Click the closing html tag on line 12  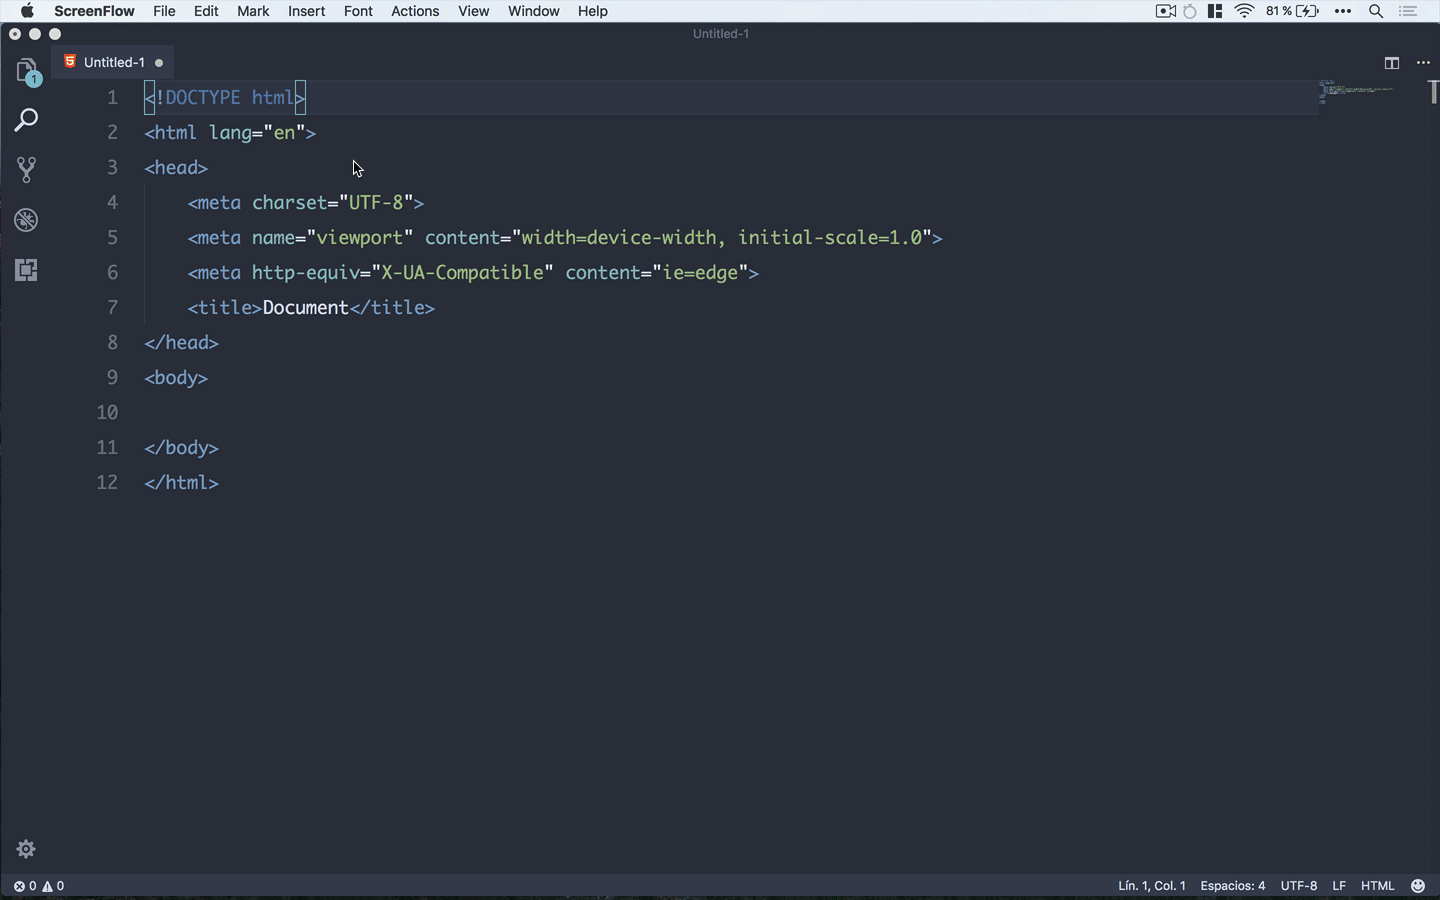[181, 483]
